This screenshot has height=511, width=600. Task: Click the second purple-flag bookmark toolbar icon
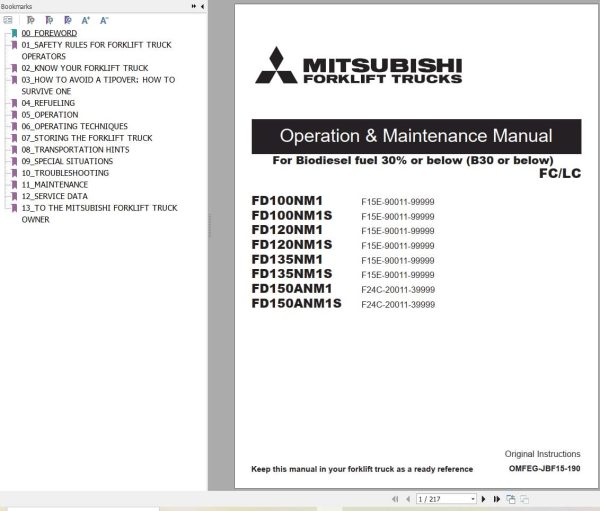[49, 20]
